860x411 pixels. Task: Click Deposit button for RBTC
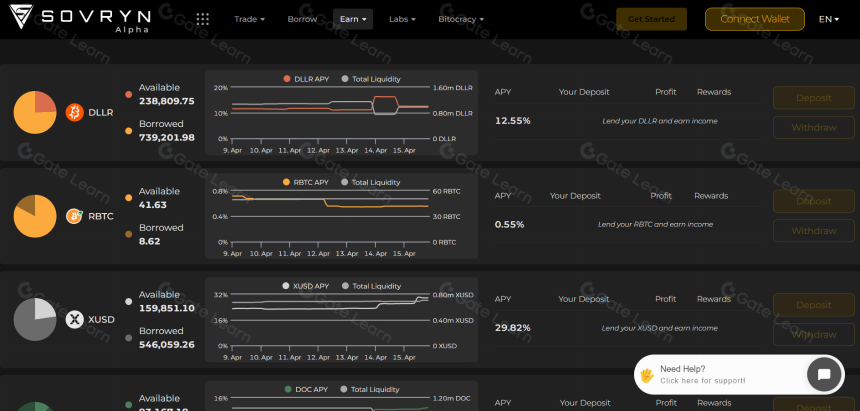(x=814, y=201)
